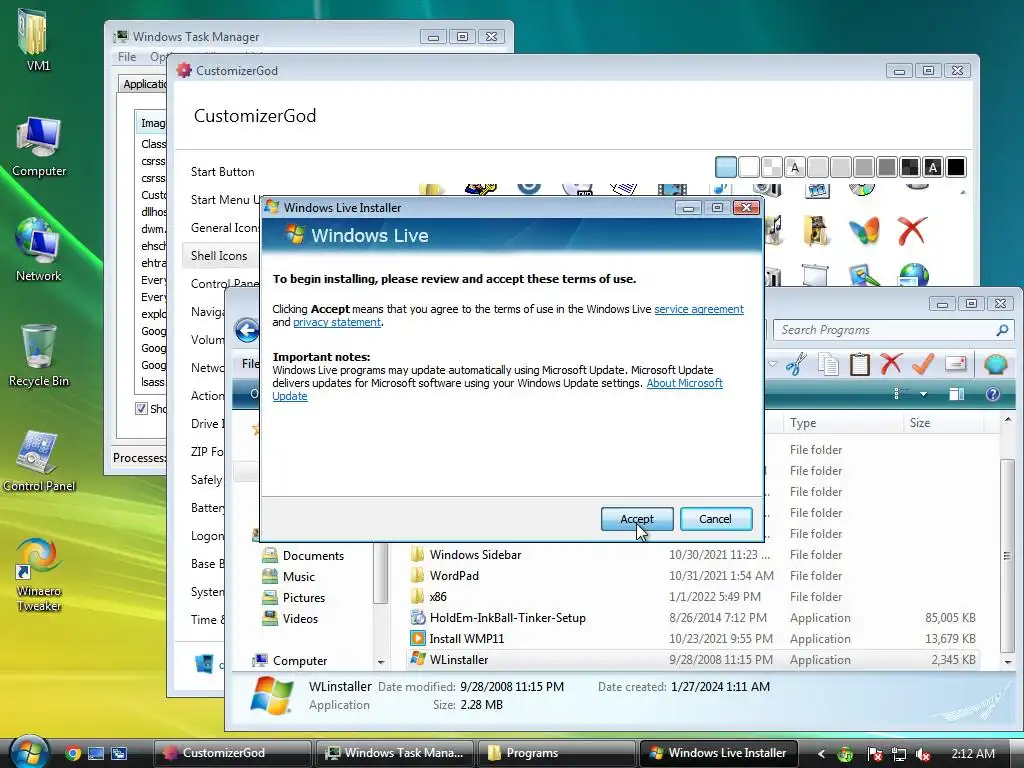
Task: Click the search magnifier icon in Programs window
Action: [x=1002, y=330]
